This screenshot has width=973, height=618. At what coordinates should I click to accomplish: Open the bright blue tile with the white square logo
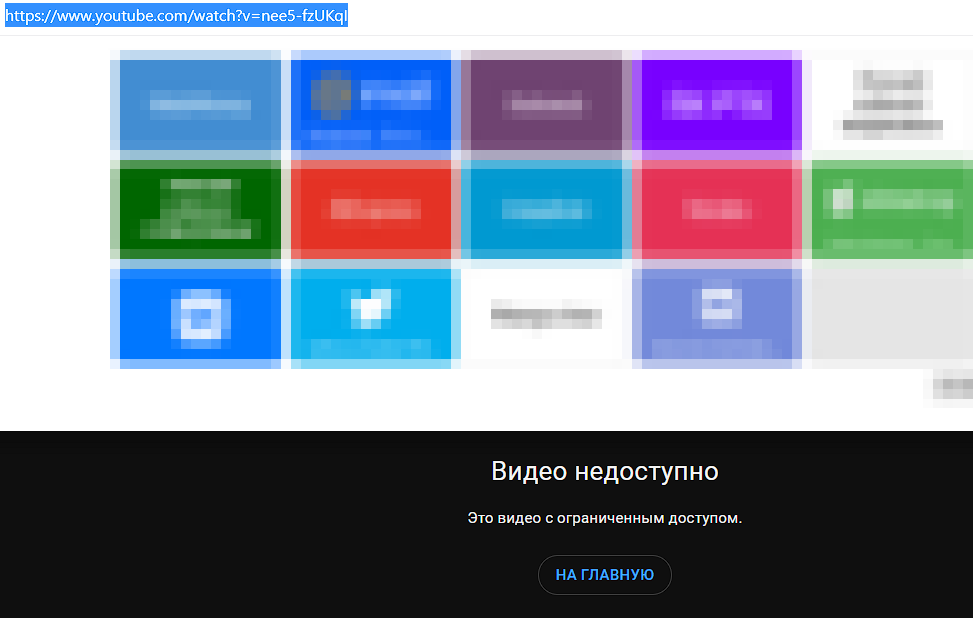(x=197, y=317)
